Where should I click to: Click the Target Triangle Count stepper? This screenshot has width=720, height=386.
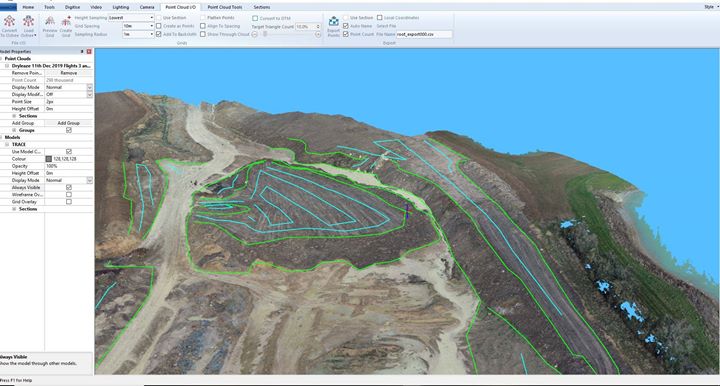point(318,27)
